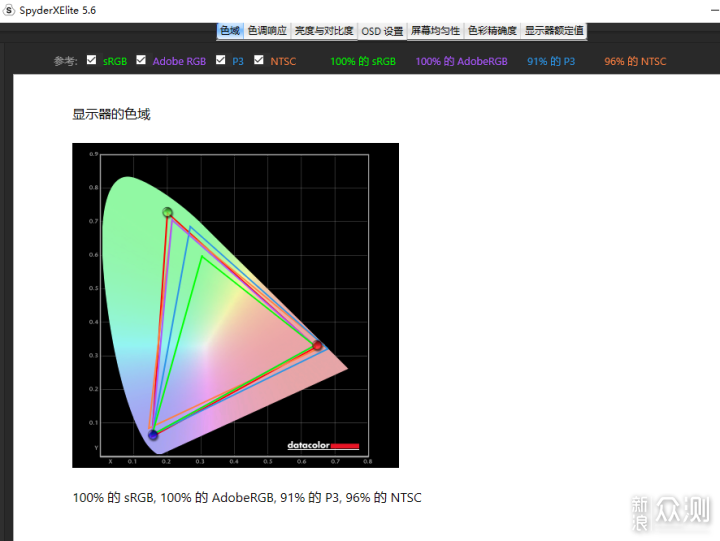Viewport: 720px width, 541px height.
Task: Open the 亮度与对比度 tab
Action: tap(324, 31)
